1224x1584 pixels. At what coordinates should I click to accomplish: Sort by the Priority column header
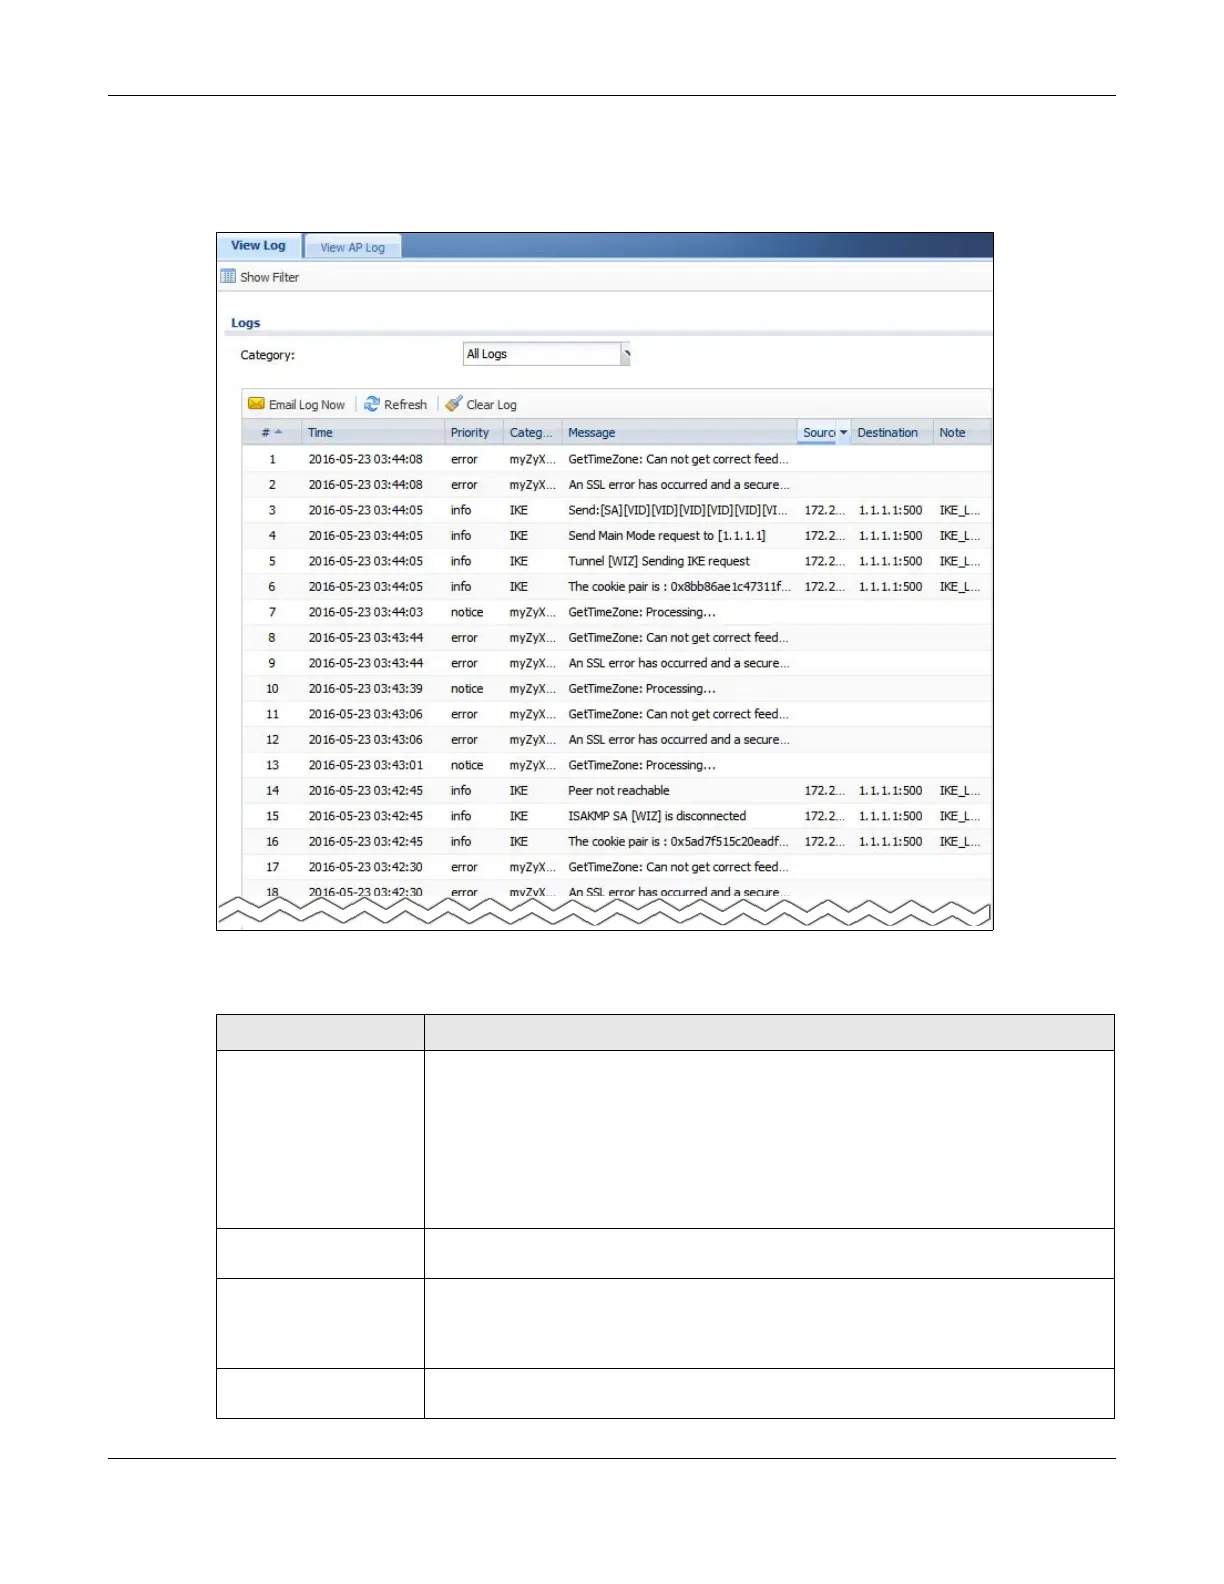coord(474,432)
